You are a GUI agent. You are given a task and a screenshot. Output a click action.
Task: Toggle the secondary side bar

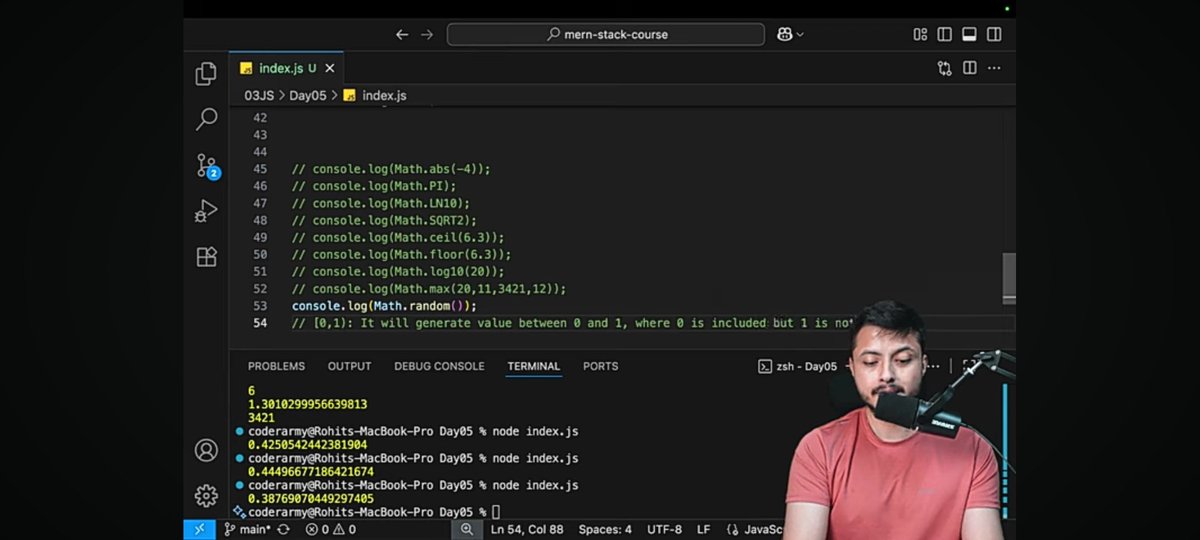click(994, 34)
